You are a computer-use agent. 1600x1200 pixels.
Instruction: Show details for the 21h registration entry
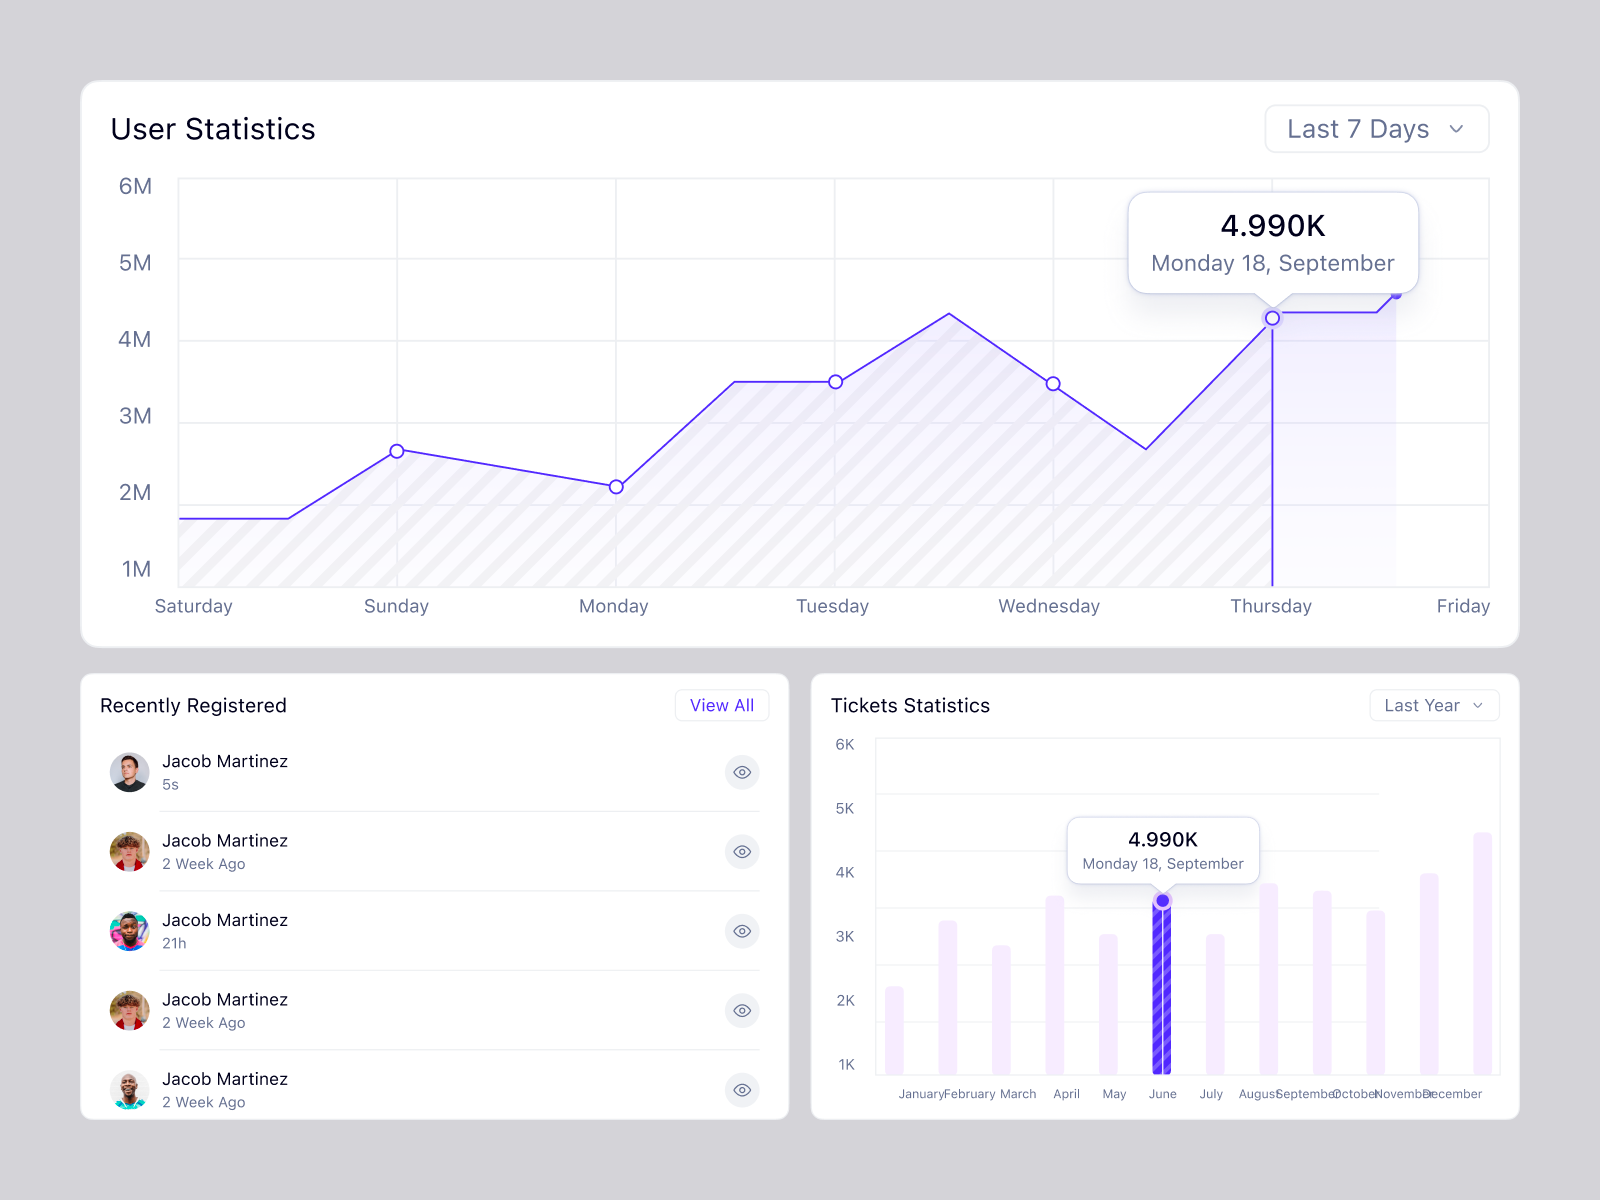[x=741, y=931]
